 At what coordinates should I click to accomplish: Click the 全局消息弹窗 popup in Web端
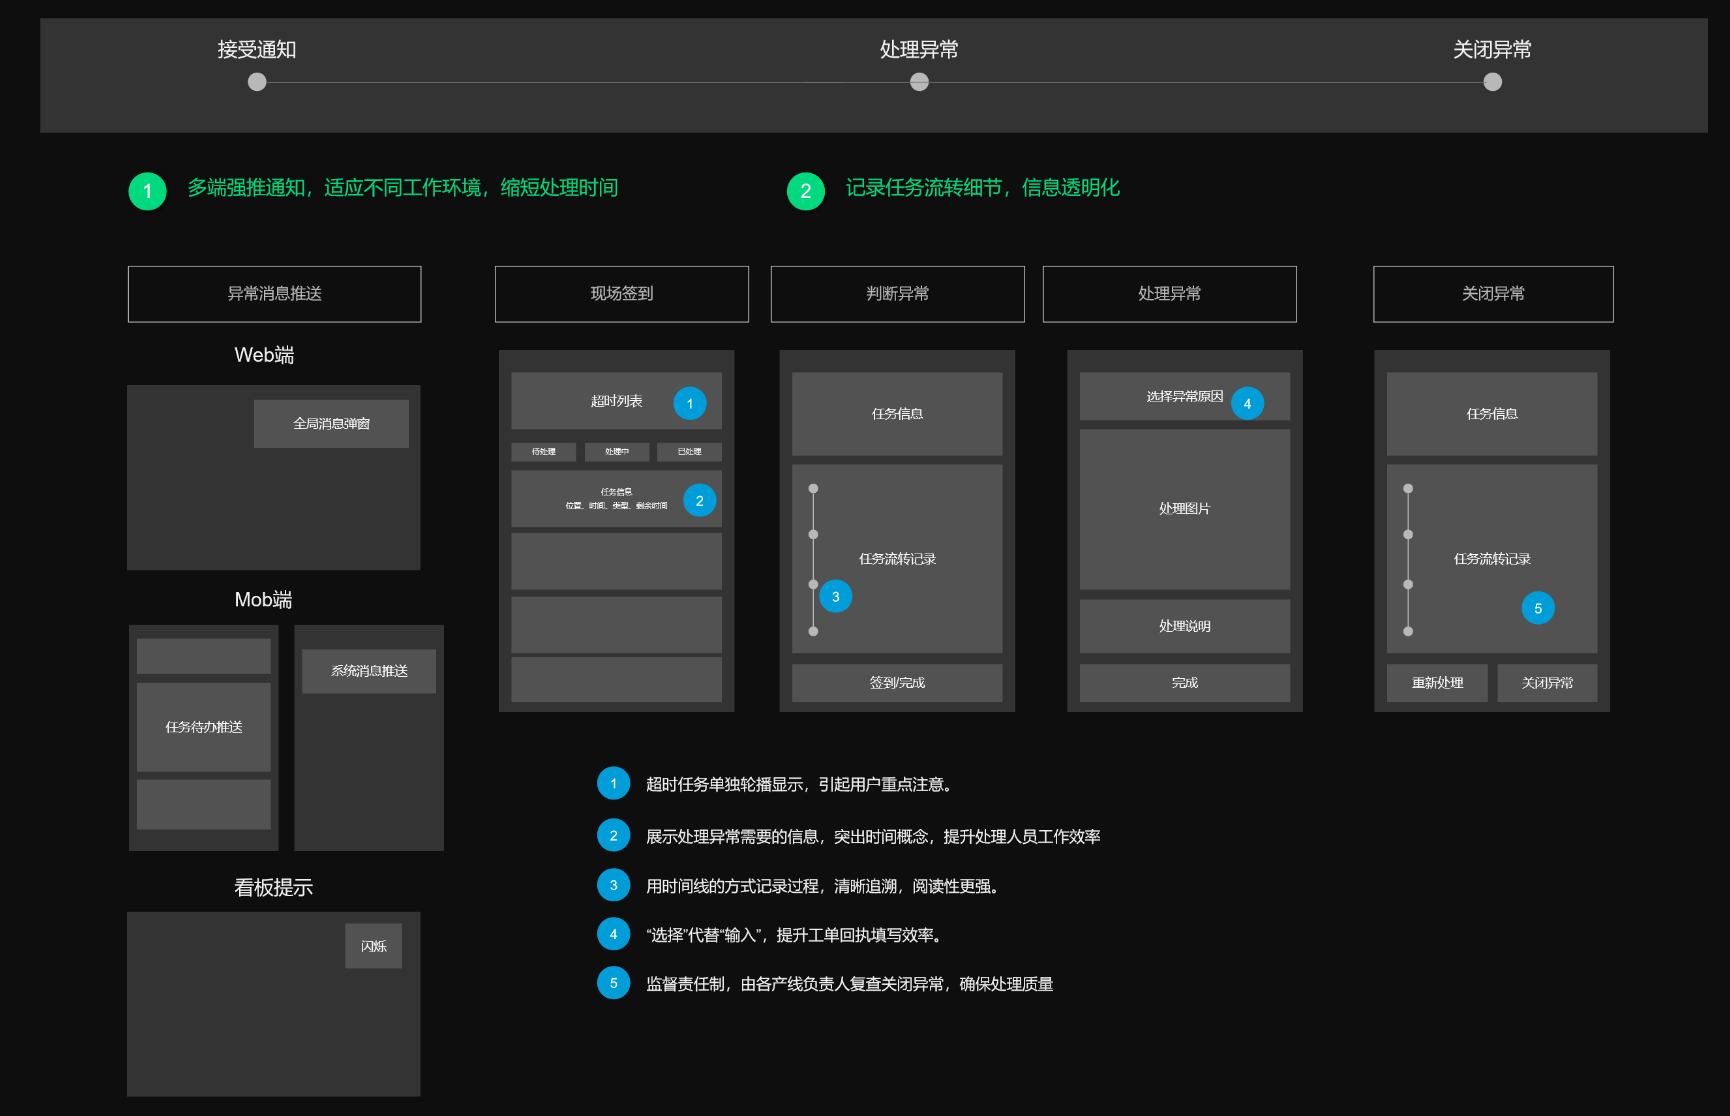point(331,424)
